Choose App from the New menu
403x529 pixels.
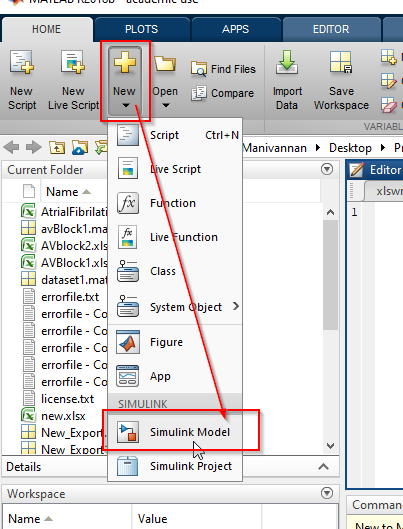click(175, 376)
